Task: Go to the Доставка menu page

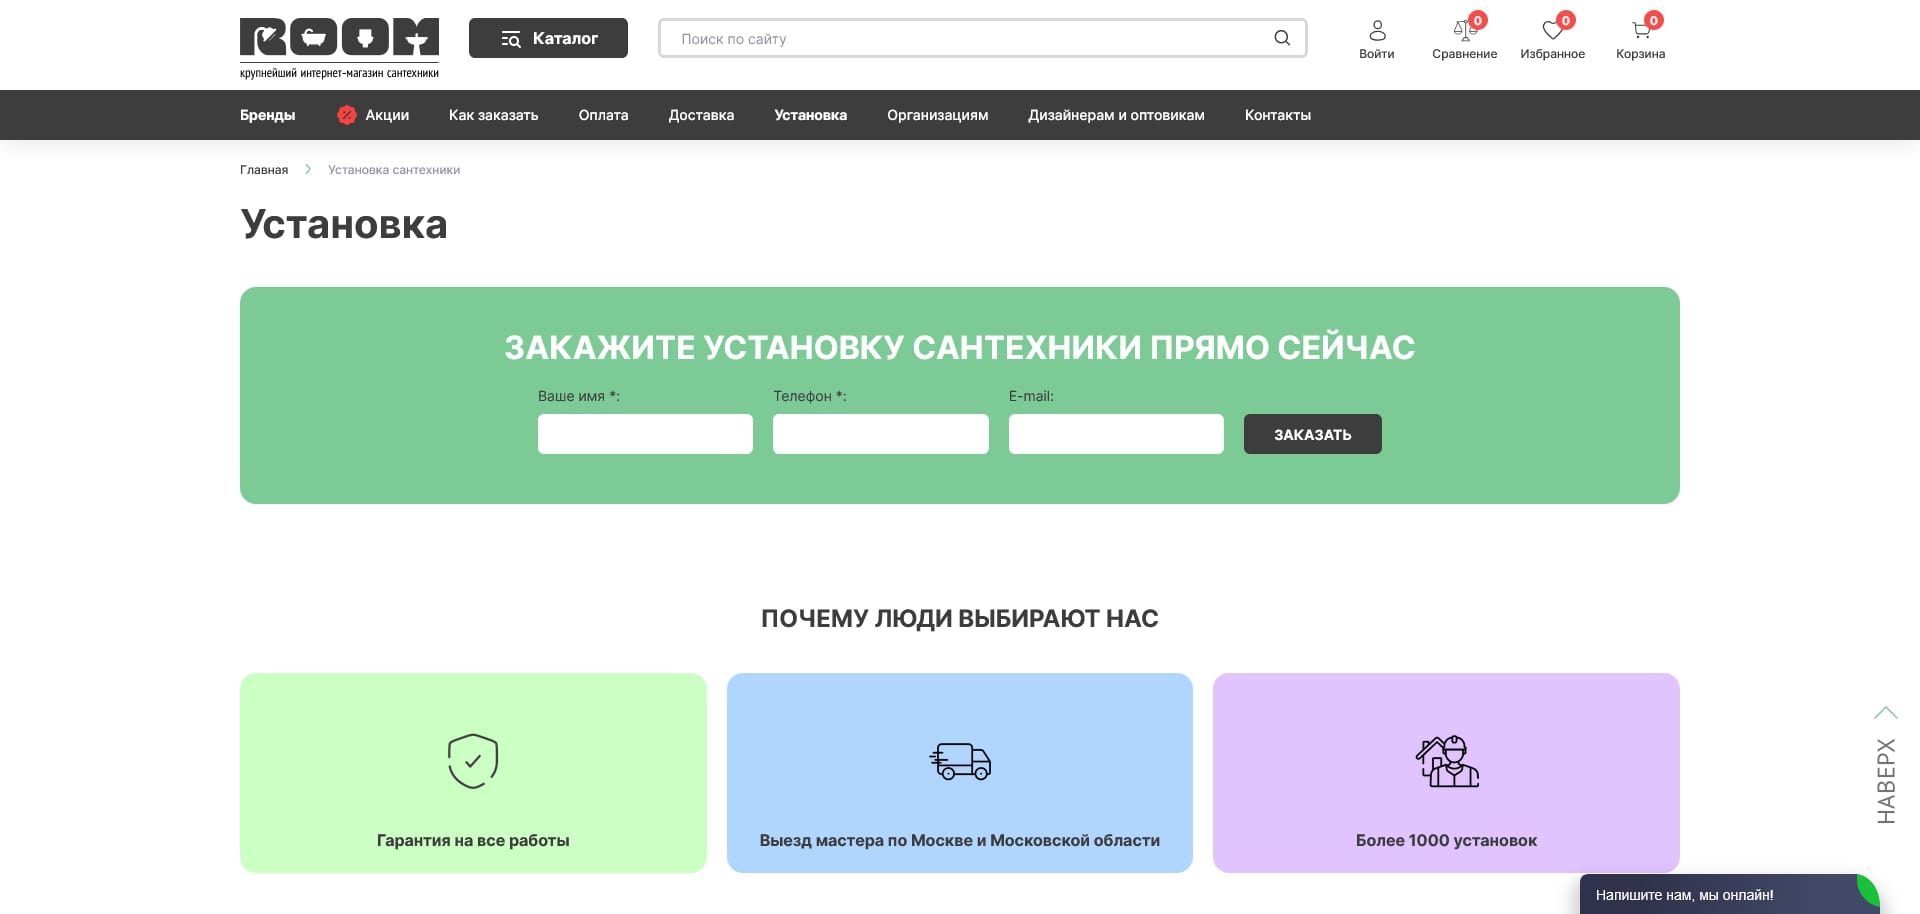Action: click(701, 115)
